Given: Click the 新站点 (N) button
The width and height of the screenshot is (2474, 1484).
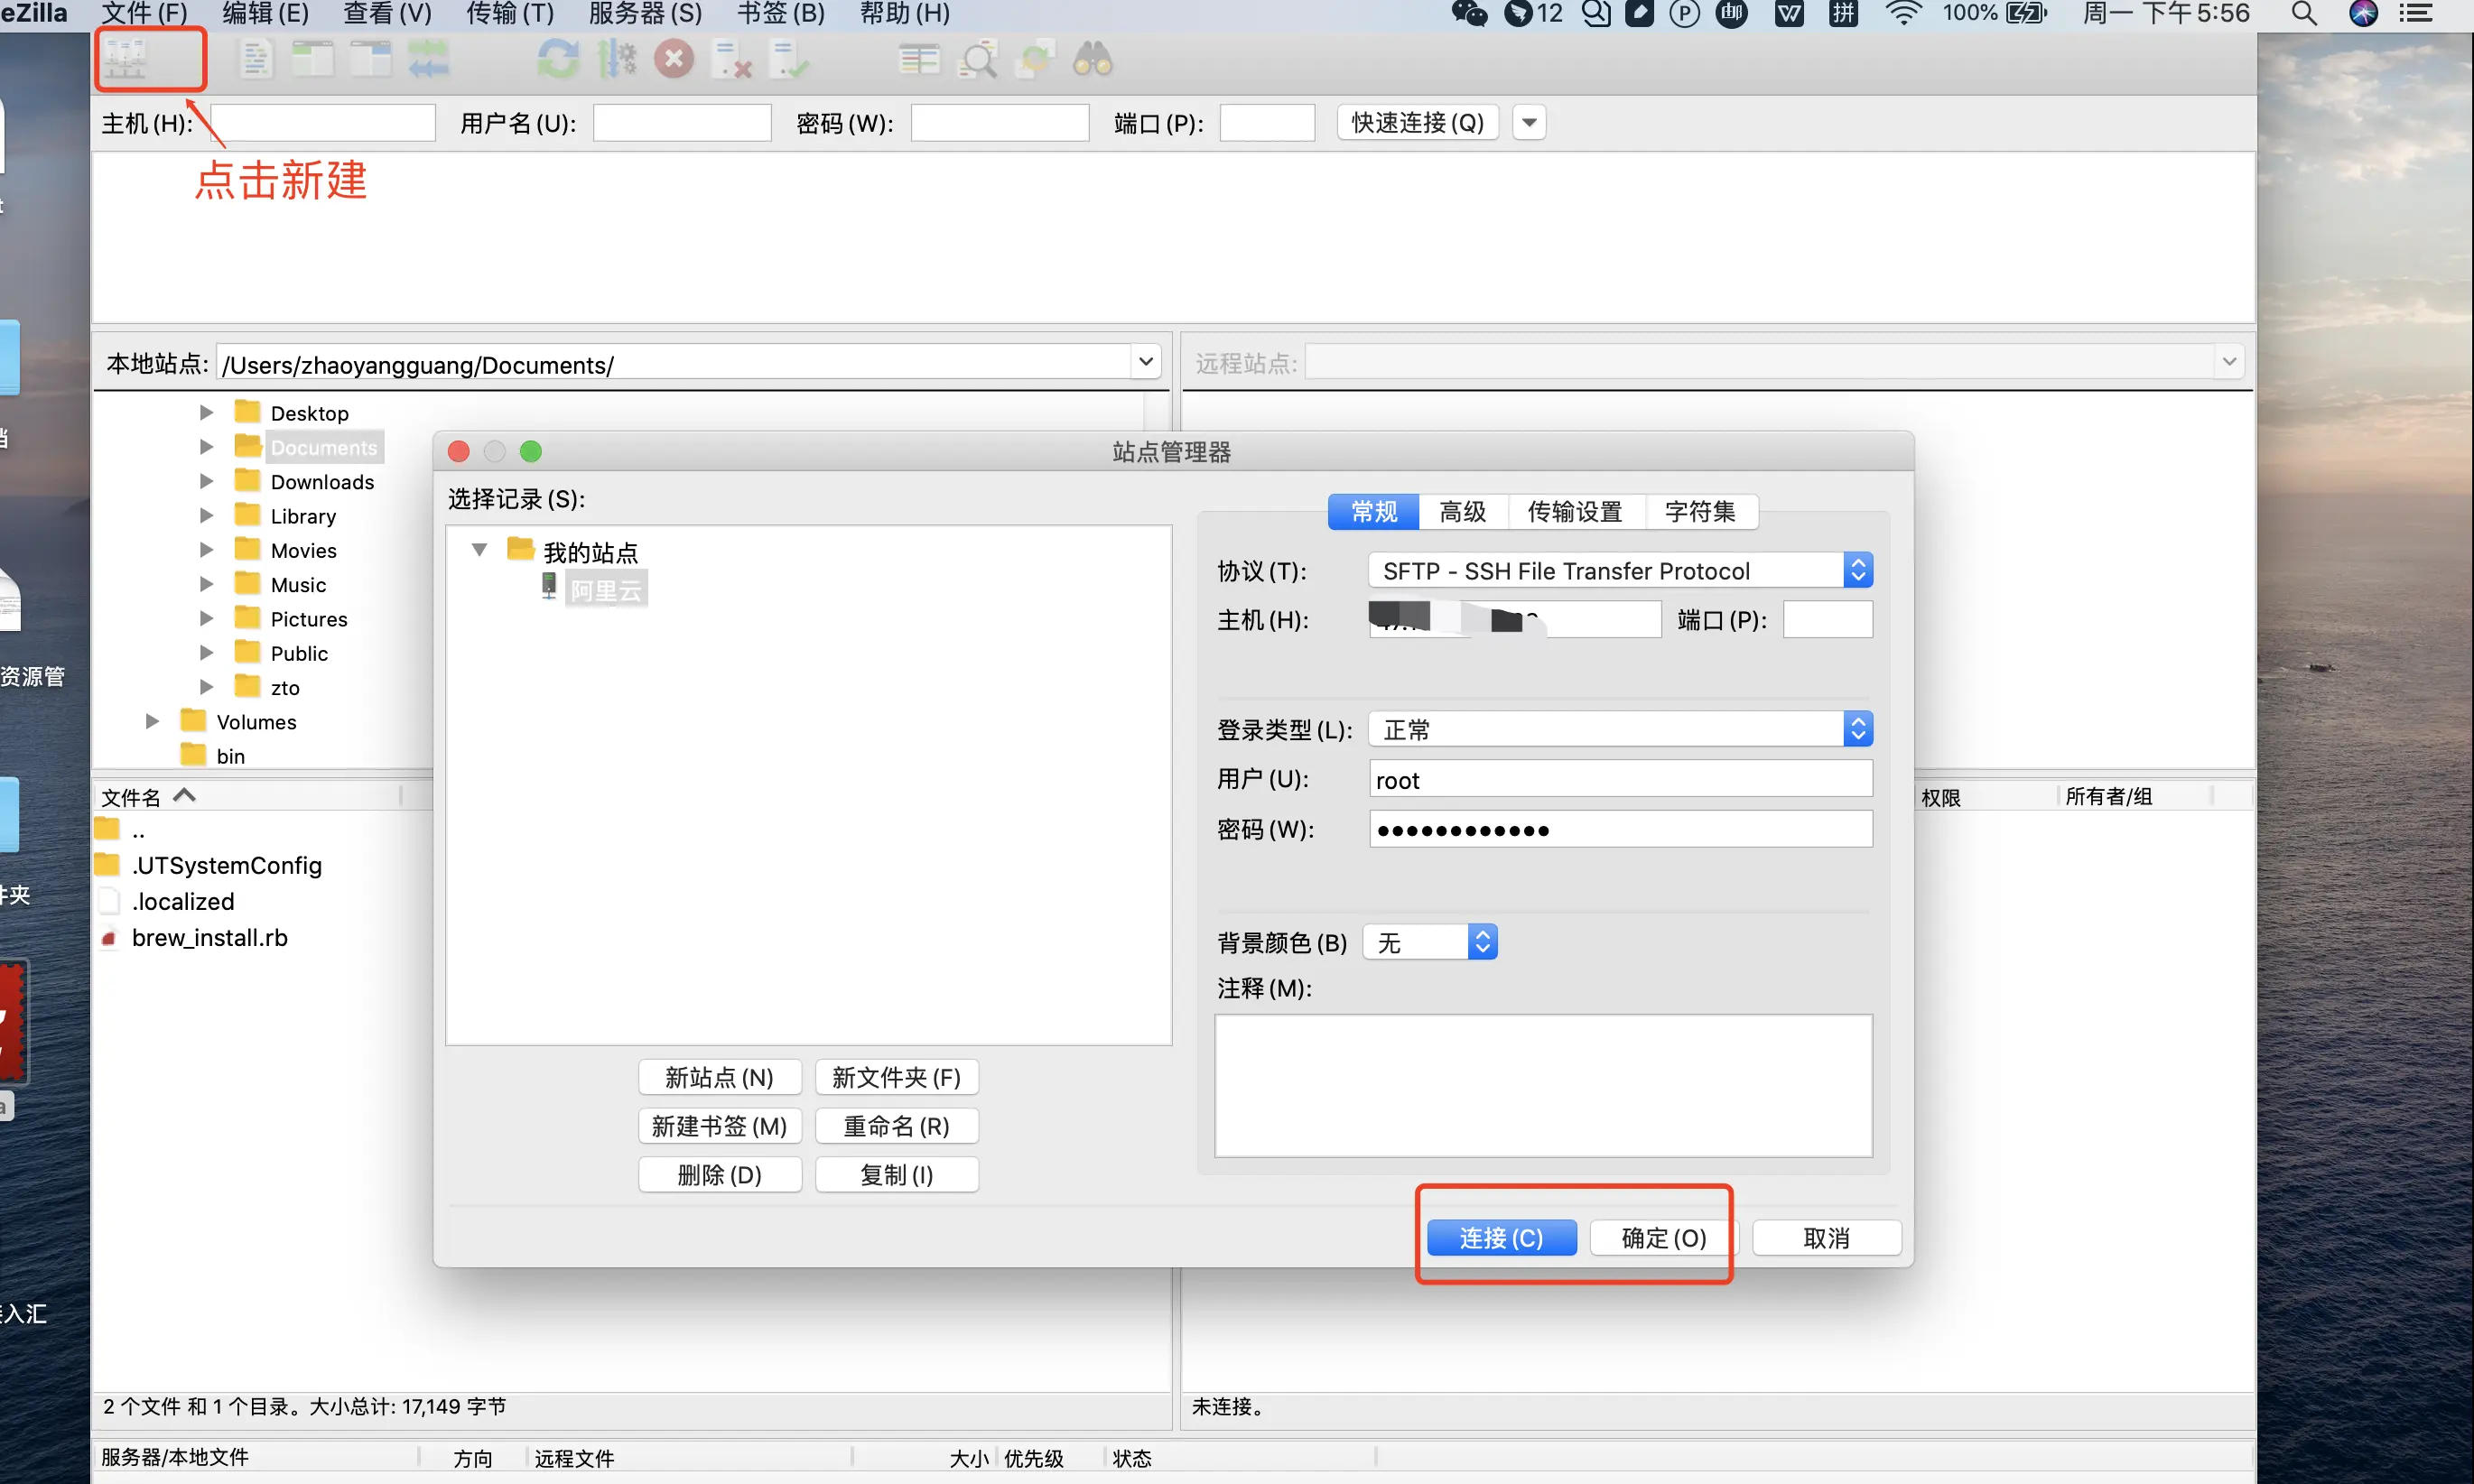Looking at the screenshot, I should (x=719, y=1077).
